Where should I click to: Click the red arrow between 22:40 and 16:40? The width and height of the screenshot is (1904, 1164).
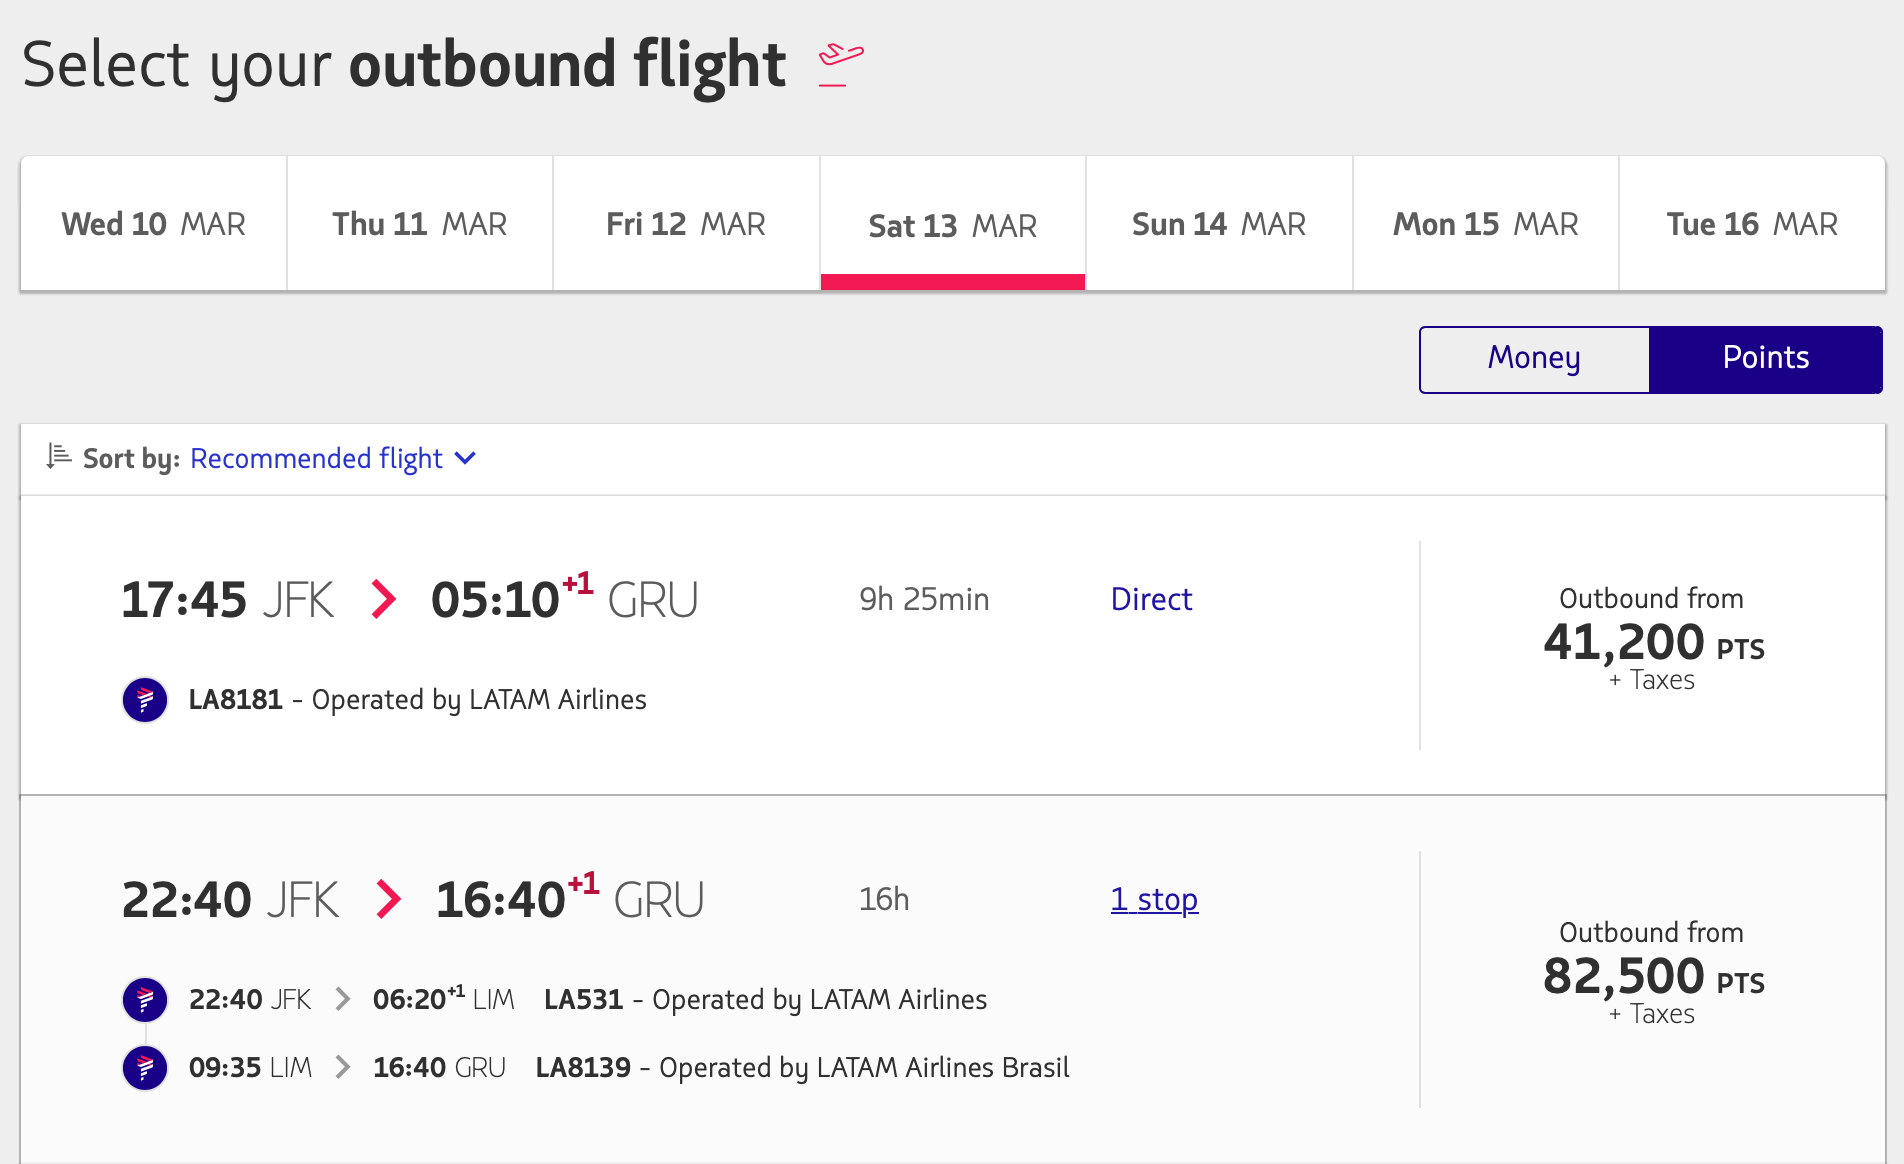pos(389,898)
